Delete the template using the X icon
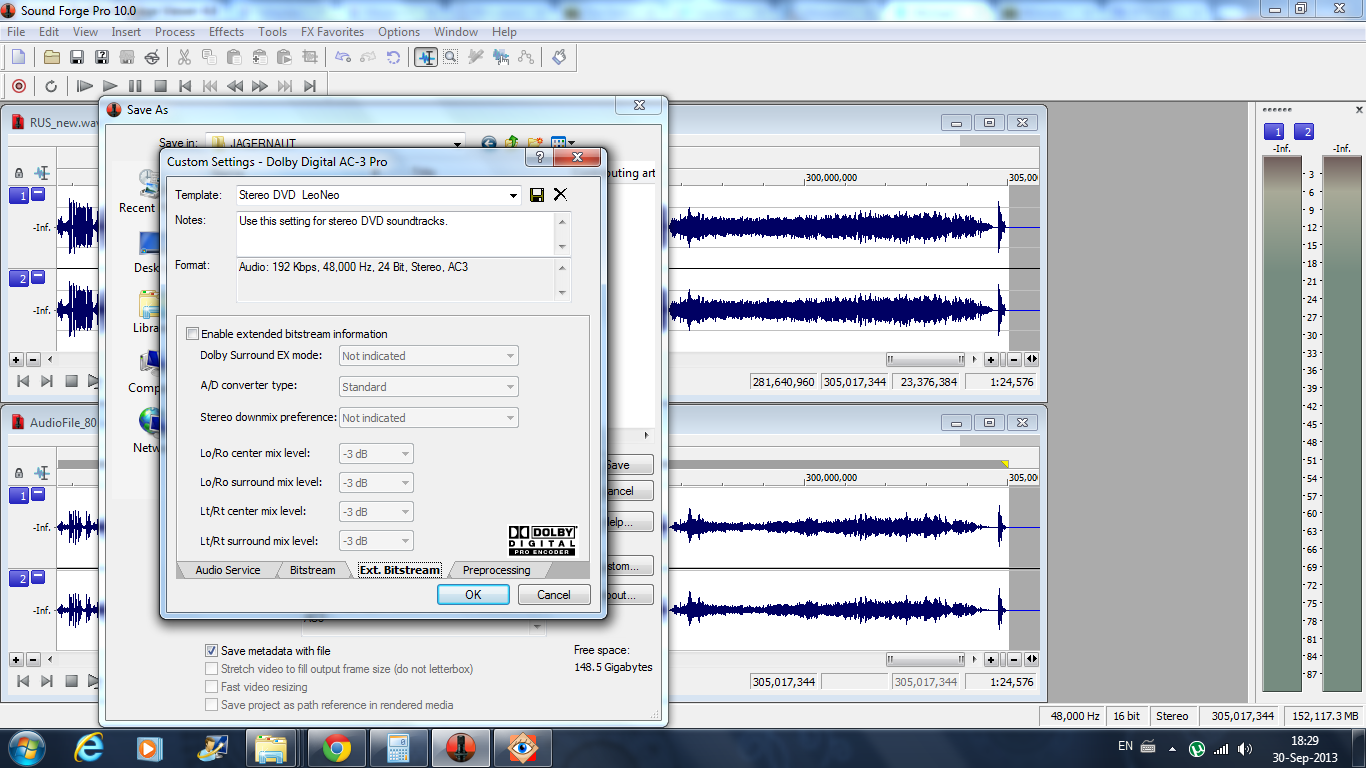 point(560,195)
